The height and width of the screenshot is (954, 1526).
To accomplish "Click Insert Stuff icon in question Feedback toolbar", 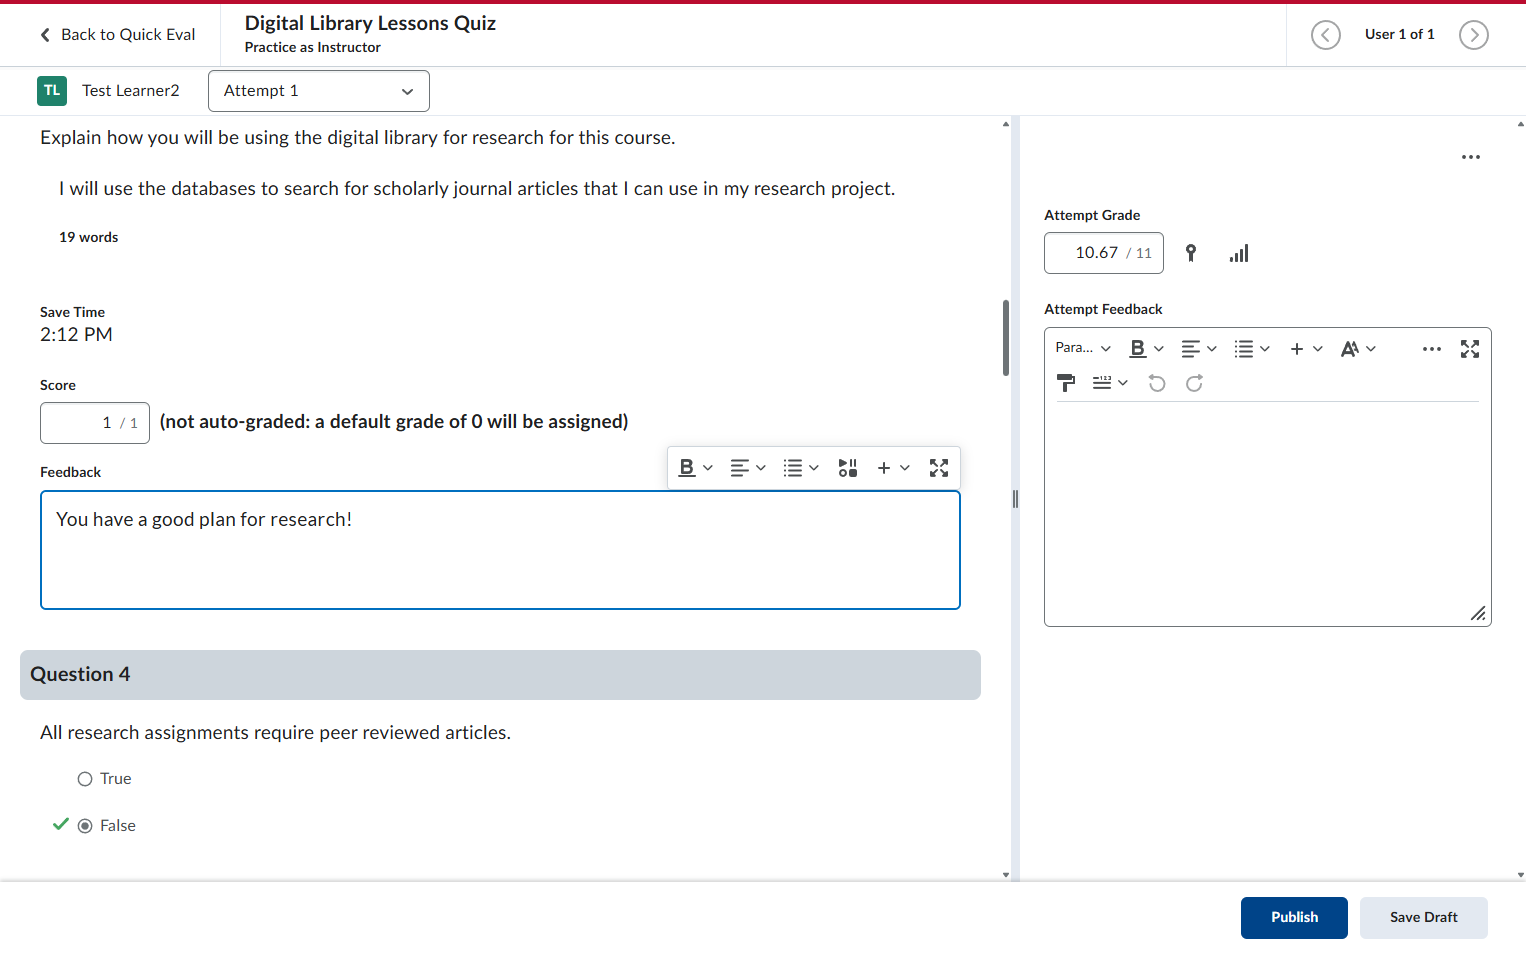I will click(848, 468).
